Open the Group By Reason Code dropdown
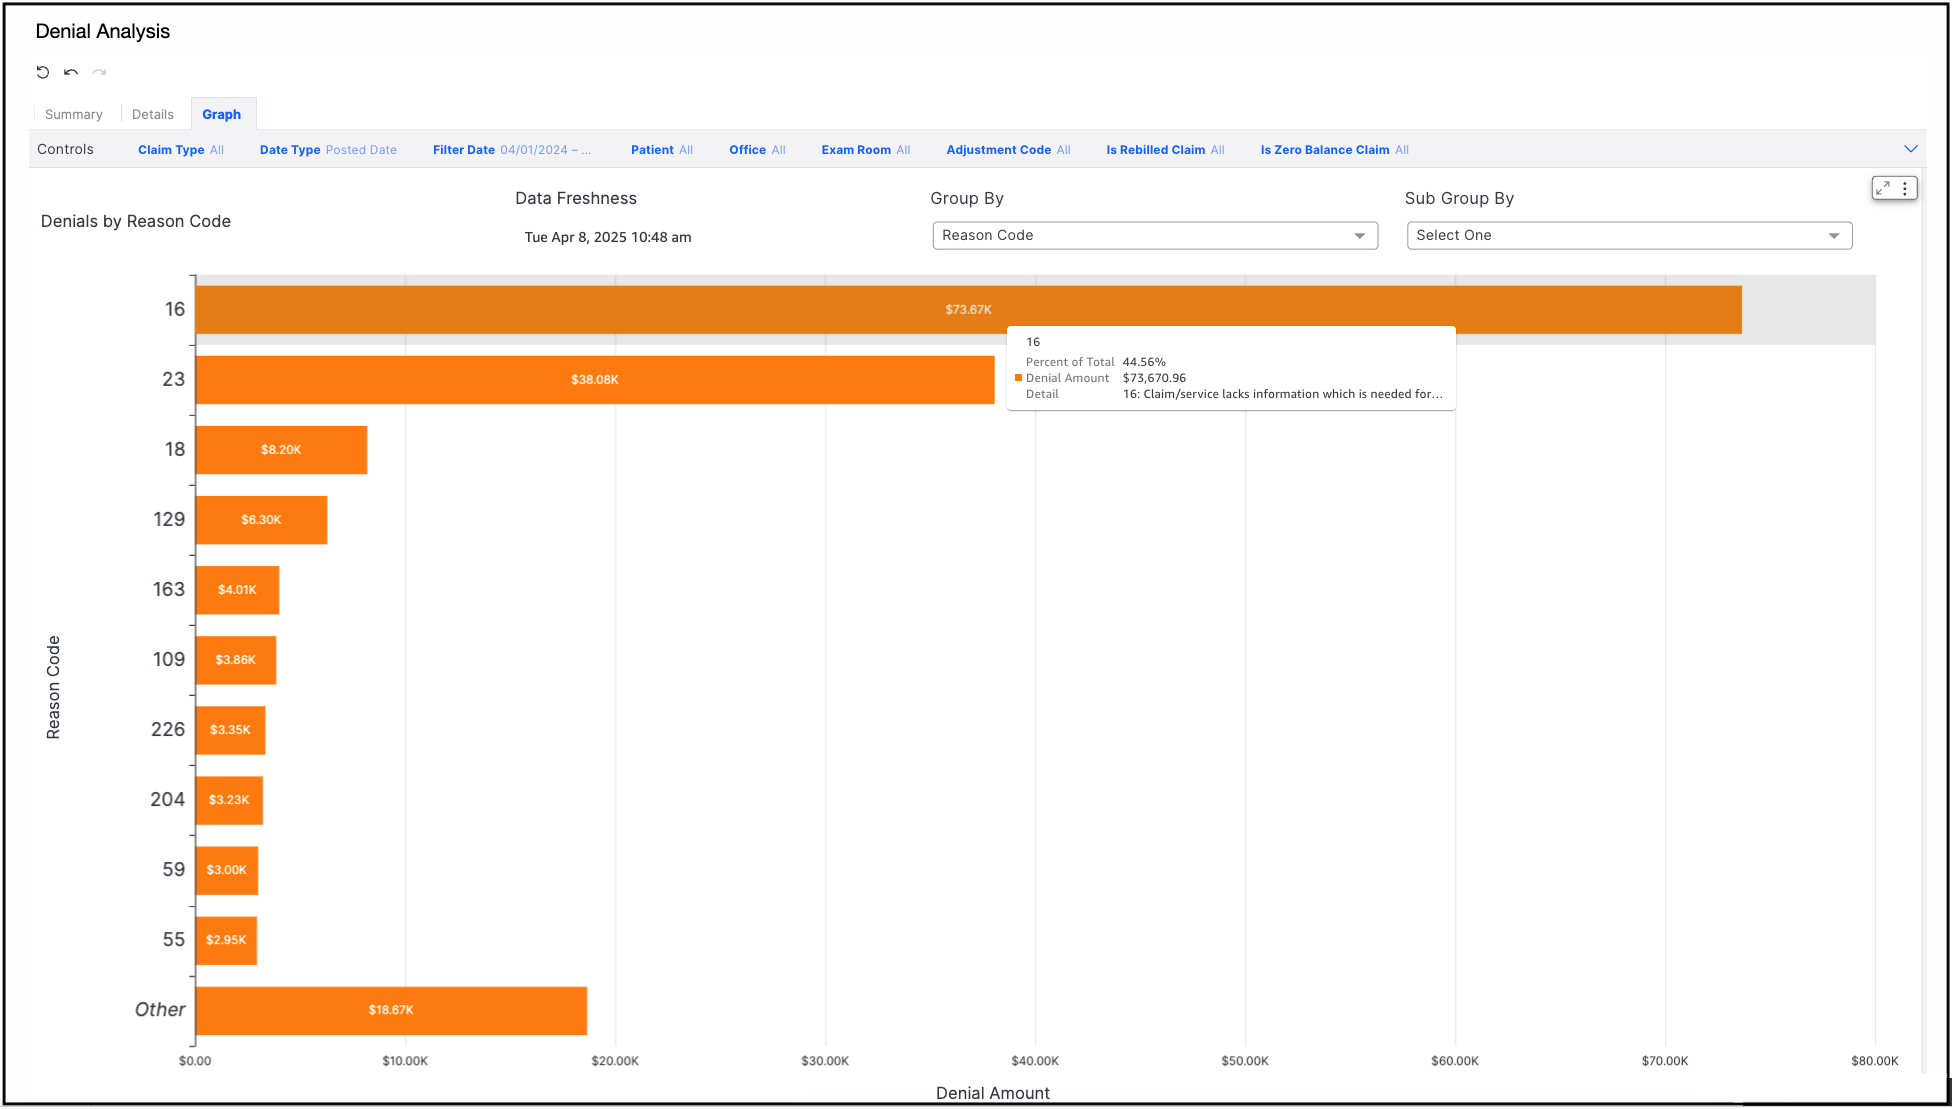 (x=1154, y=236)
